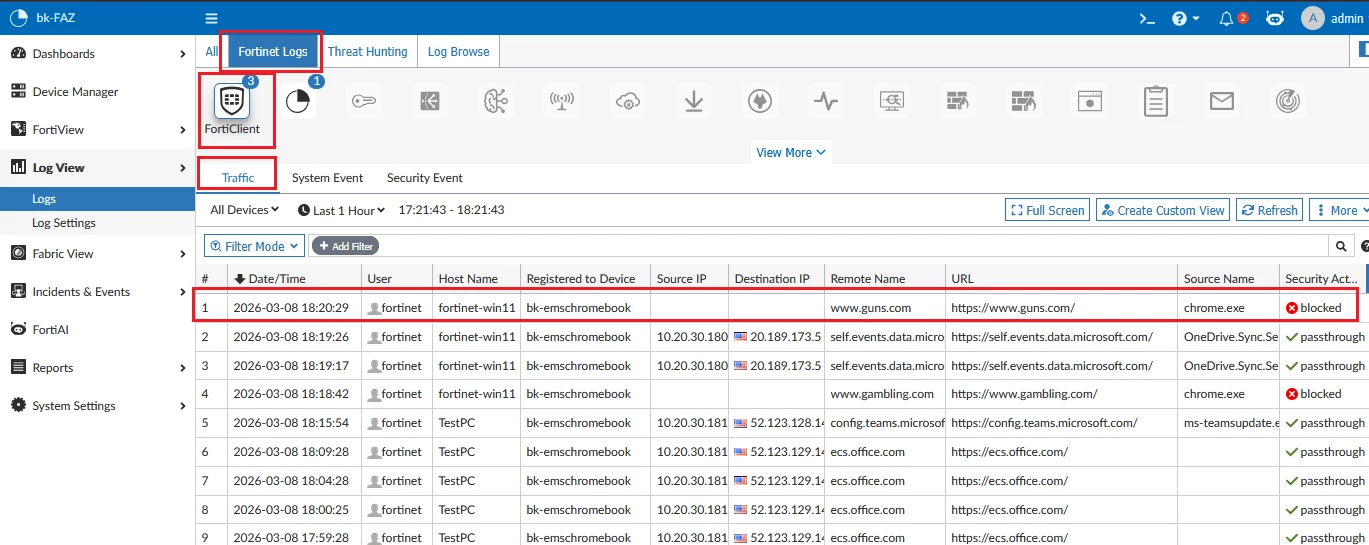Open System Settings in sidebar
This screenshot has width=1369, height=545.
pos(98,406)
